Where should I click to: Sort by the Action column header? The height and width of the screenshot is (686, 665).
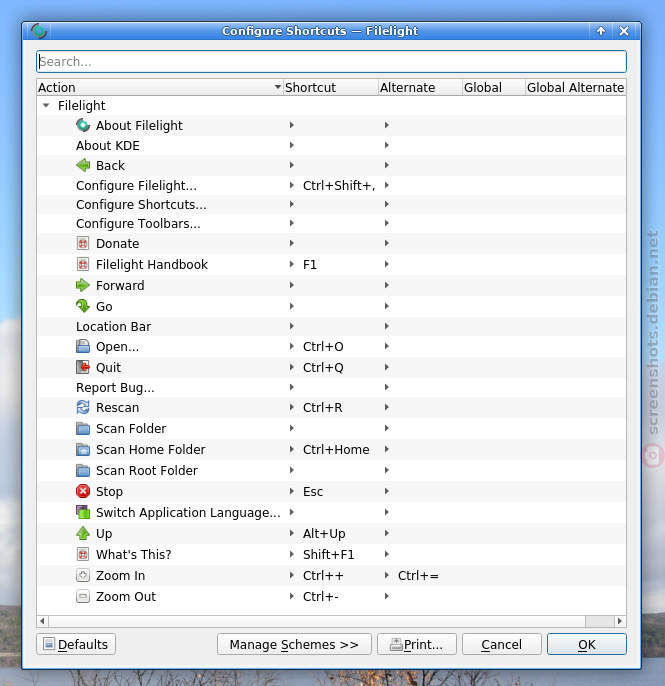tap(160, 88)
